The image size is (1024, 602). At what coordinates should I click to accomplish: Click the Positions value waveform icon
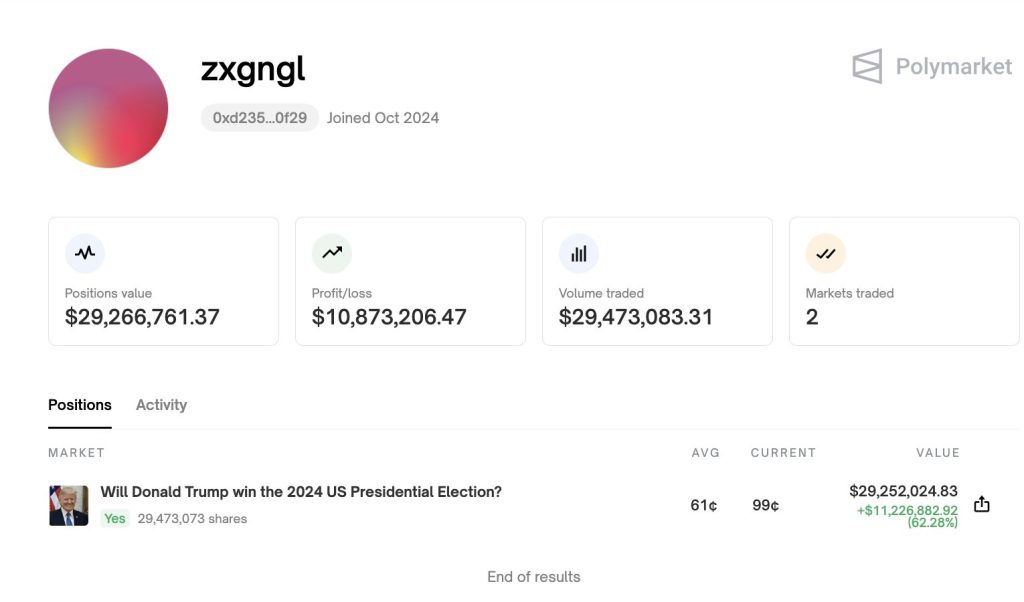pos(84,252)
